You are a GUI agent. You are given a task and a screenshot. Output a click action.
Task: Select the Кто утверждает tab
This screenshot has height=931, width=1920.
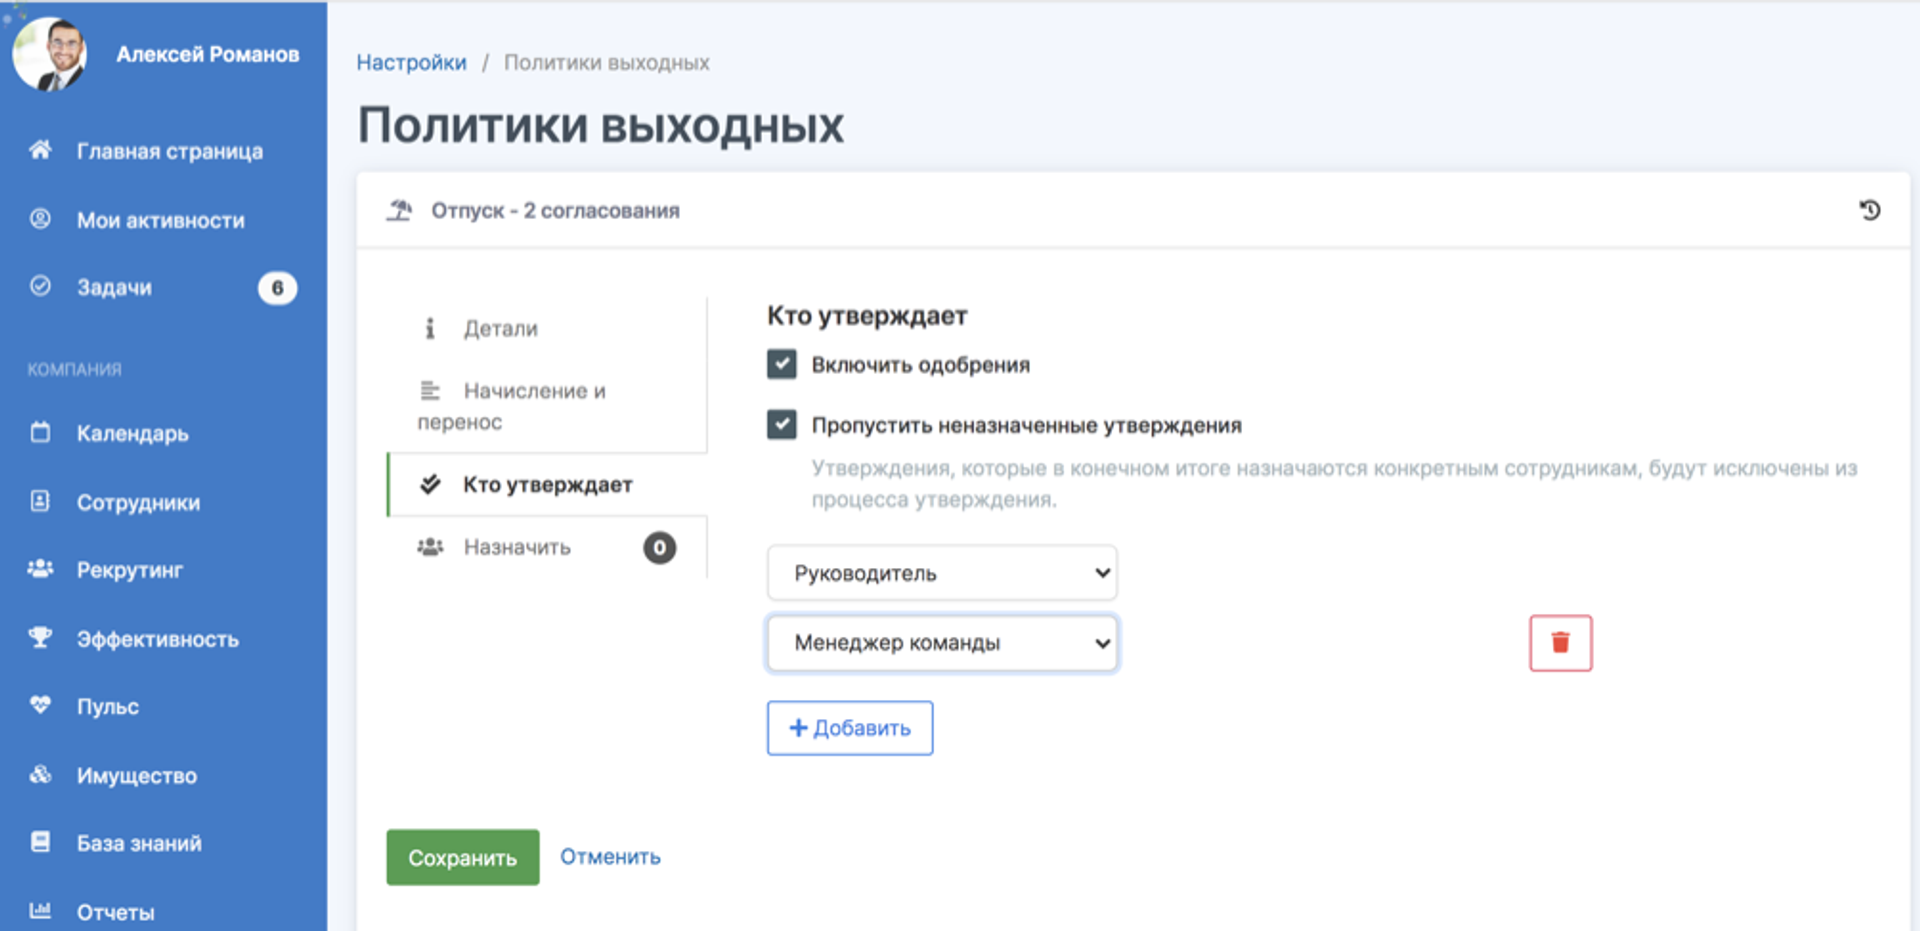pos(547,485)
